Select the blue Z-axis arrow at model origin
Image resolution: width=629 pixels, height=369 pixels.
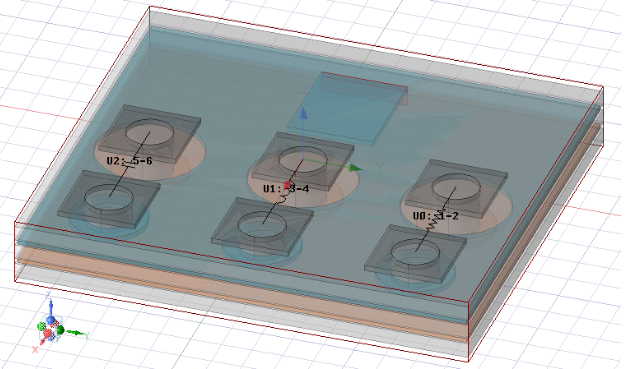click(304, 114)
